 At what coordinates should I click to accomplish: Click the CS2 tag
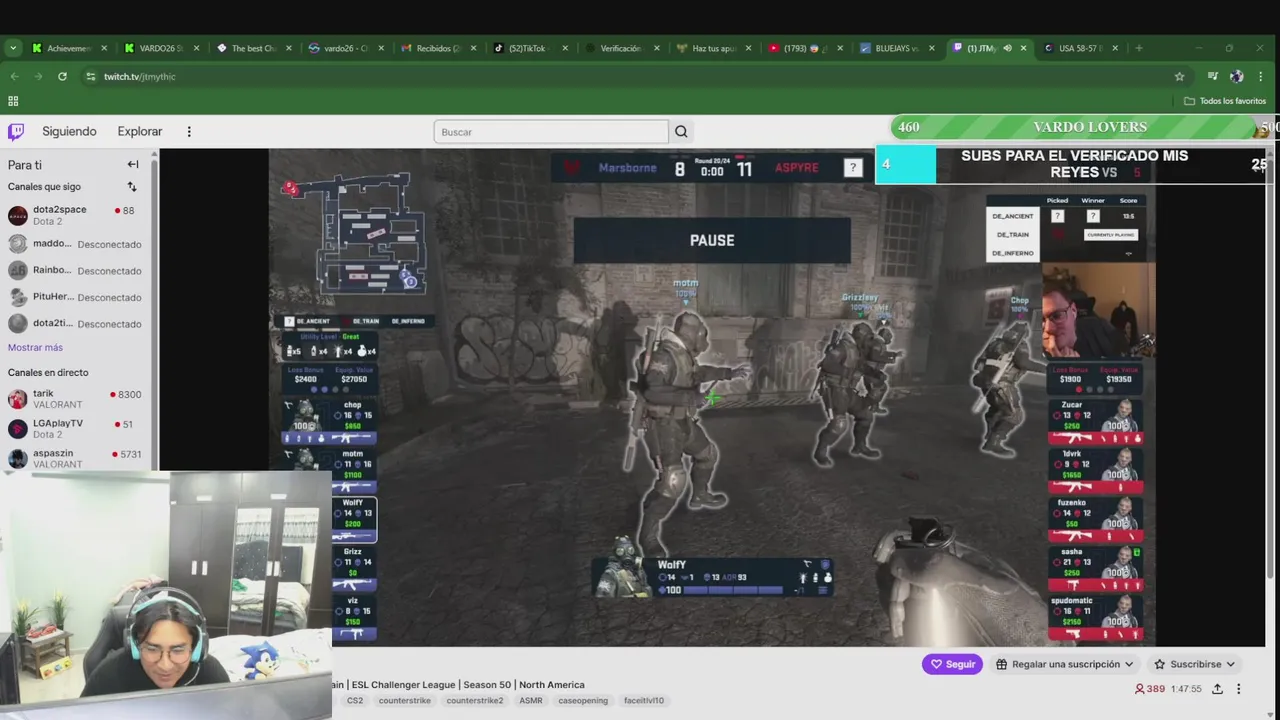point(355,701)
